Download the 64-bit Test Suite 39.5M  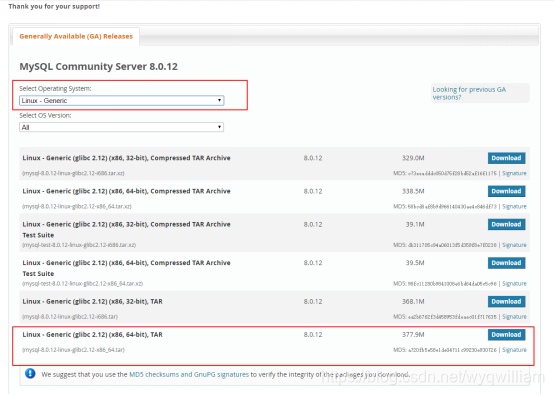[506, 263]
